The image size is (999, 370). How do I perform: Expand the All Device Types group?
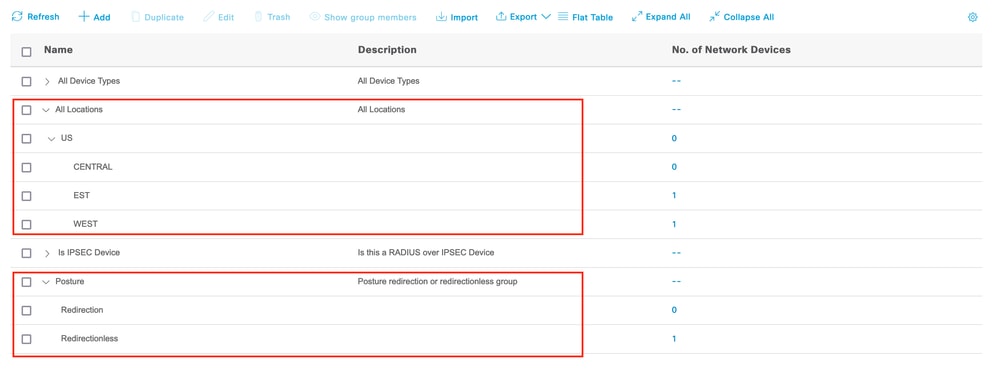(x=47, y=82)
